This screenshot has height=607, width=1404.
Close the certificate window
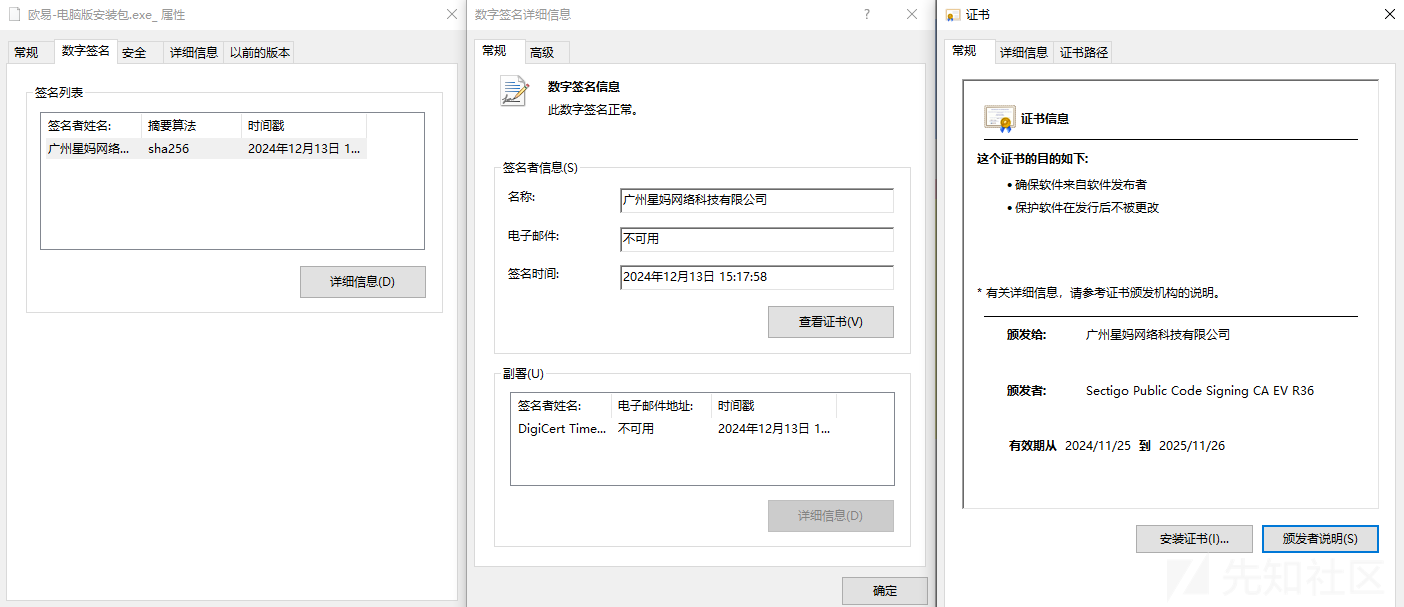(x=1390, y=15)
